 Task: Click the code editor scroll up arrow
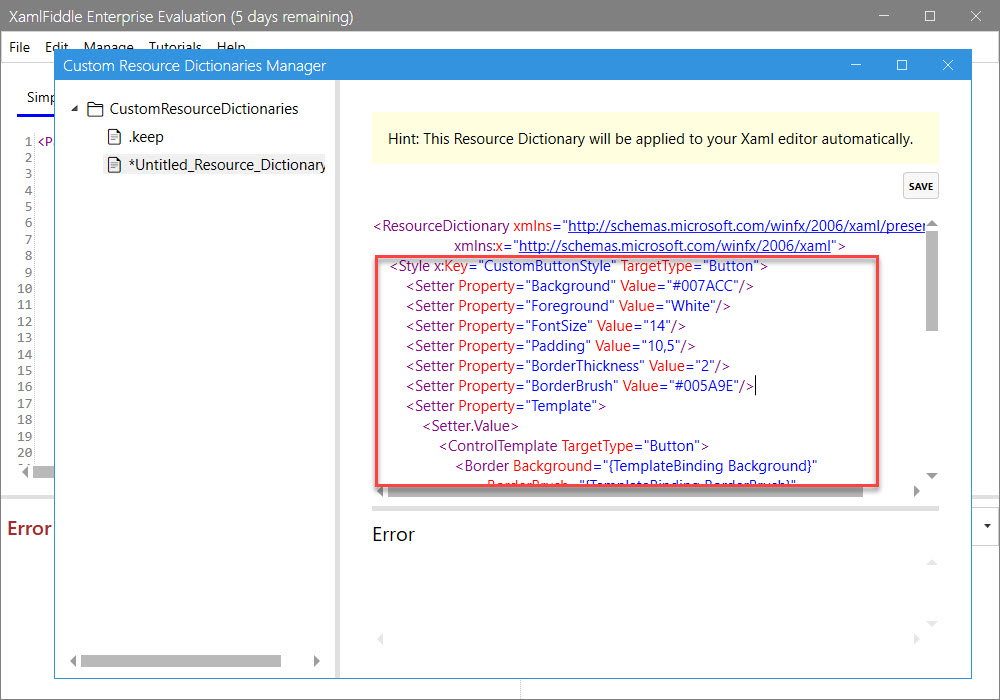click(x=932, y=223)
